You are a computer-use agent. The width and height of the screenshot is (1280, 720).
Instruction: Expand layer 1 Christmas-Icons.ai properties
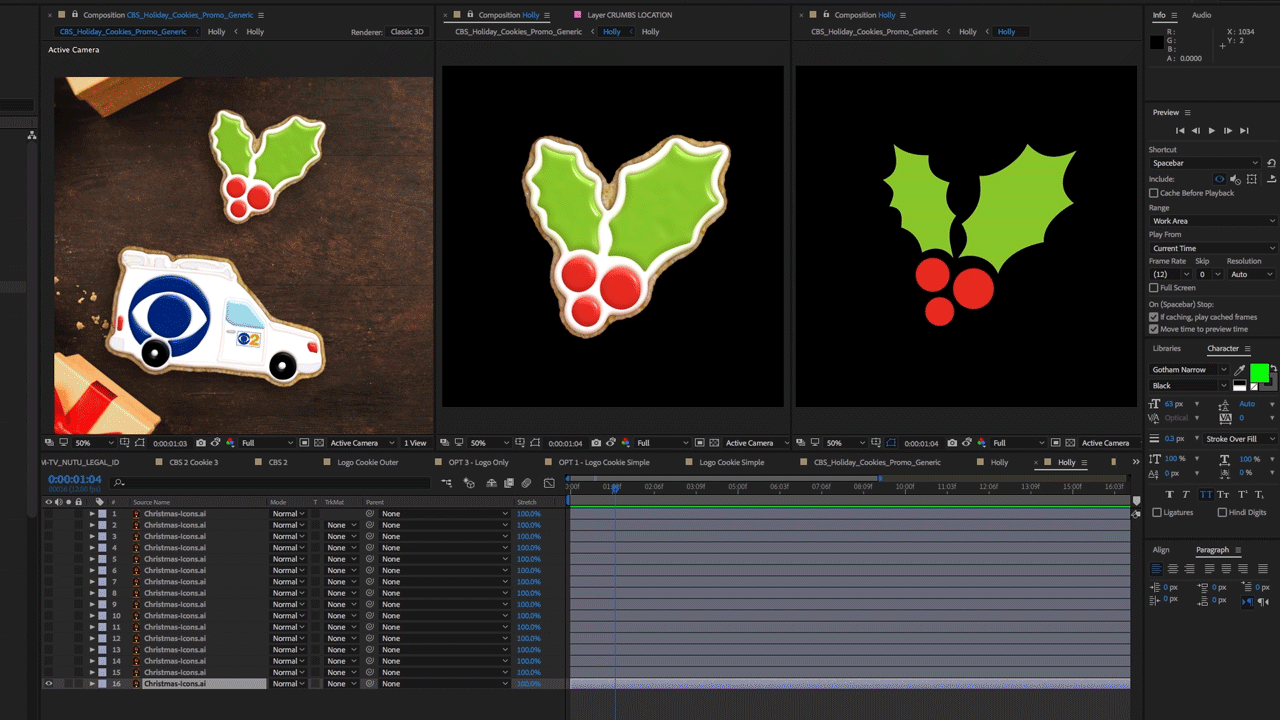coord(92,514)
